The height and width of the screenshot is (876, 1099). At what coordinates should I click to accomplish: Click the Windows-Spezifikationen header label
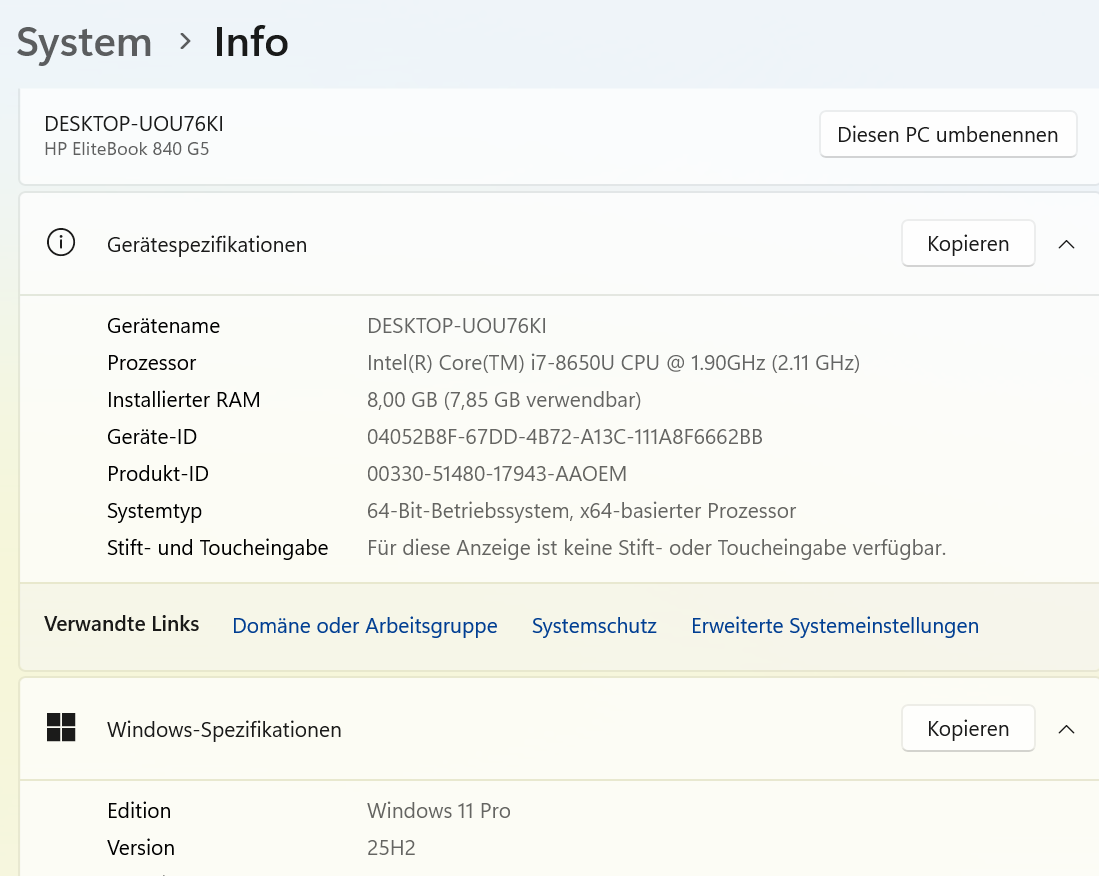(x=224, y=730)
